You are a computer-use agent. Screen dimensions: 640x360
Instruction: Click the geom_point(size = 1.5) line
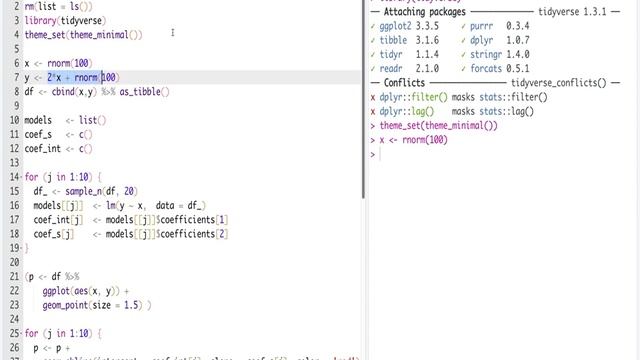97,305
